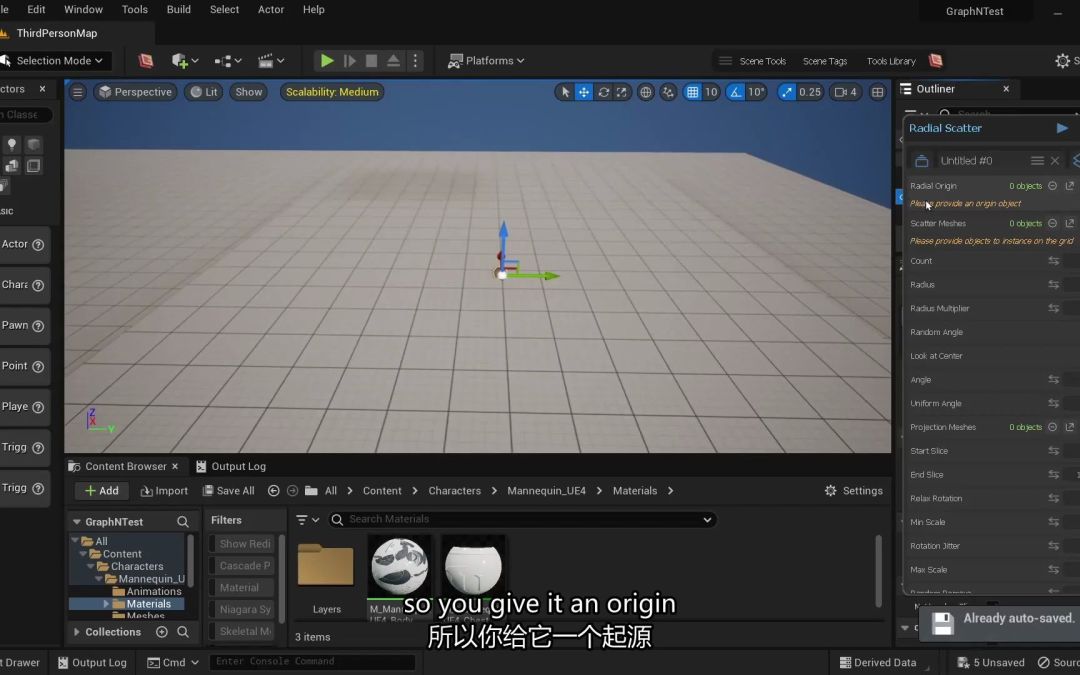The width and height of the screenshot is (1080, 675).
Task: Click the navigate back arrow in Content Browser
Action: tap(273, 491)
